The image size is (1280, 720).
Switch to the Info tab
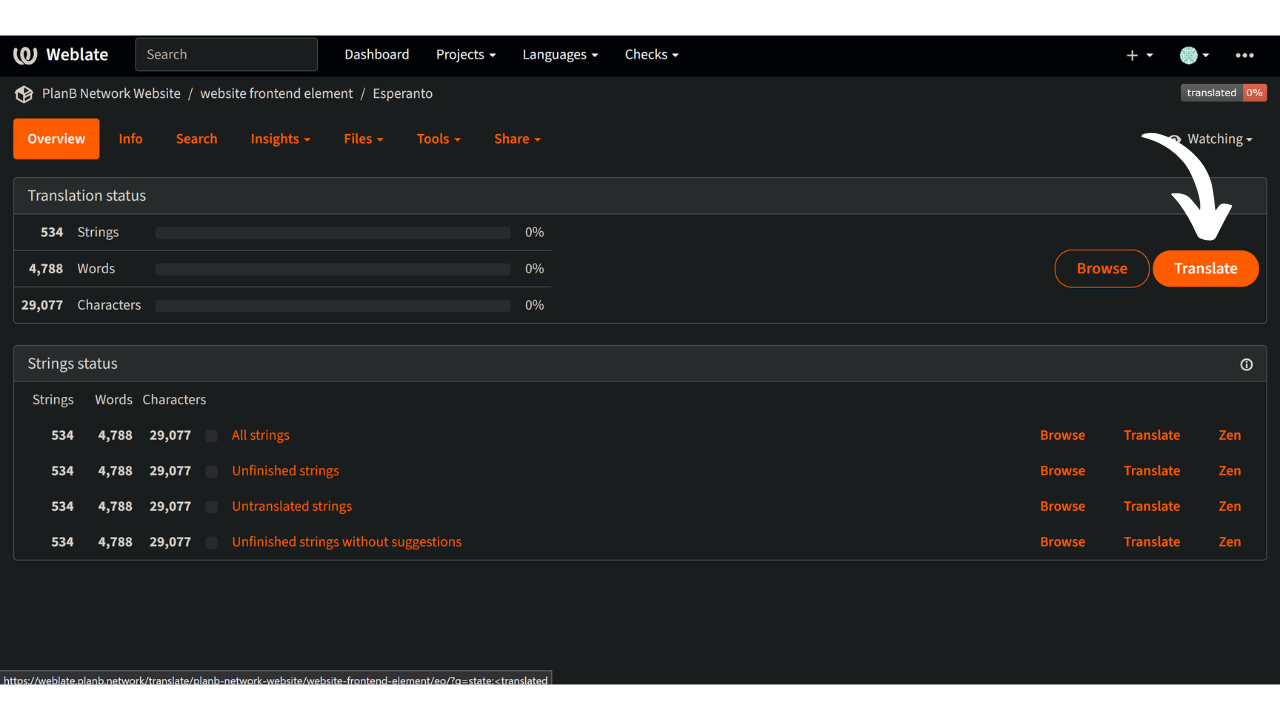130,139
